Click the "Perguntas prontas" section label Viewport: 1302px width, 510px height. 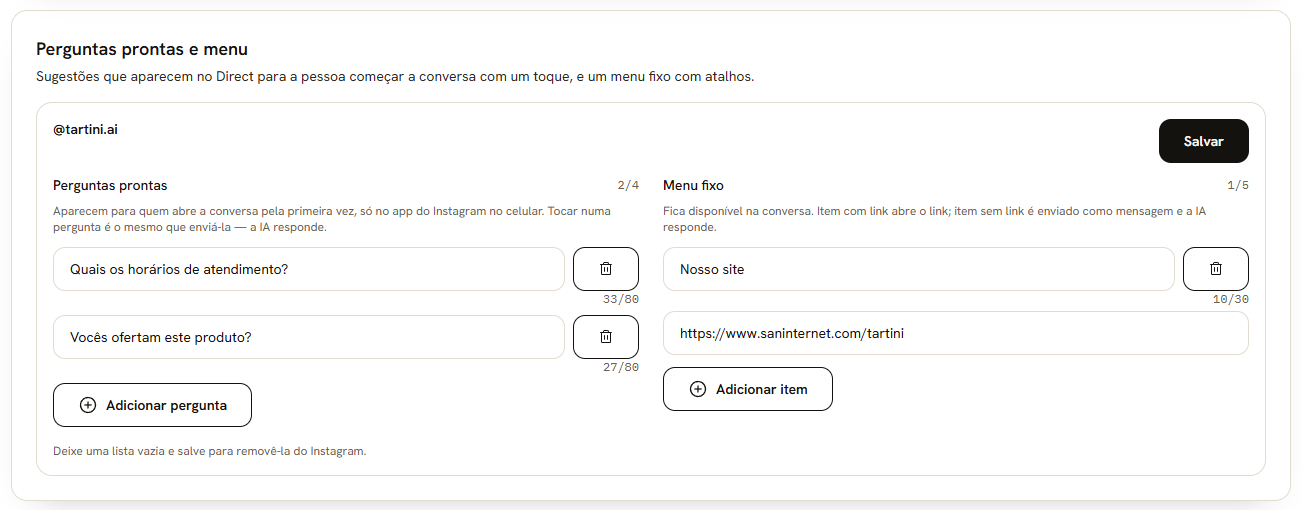(x=110, y=185)
